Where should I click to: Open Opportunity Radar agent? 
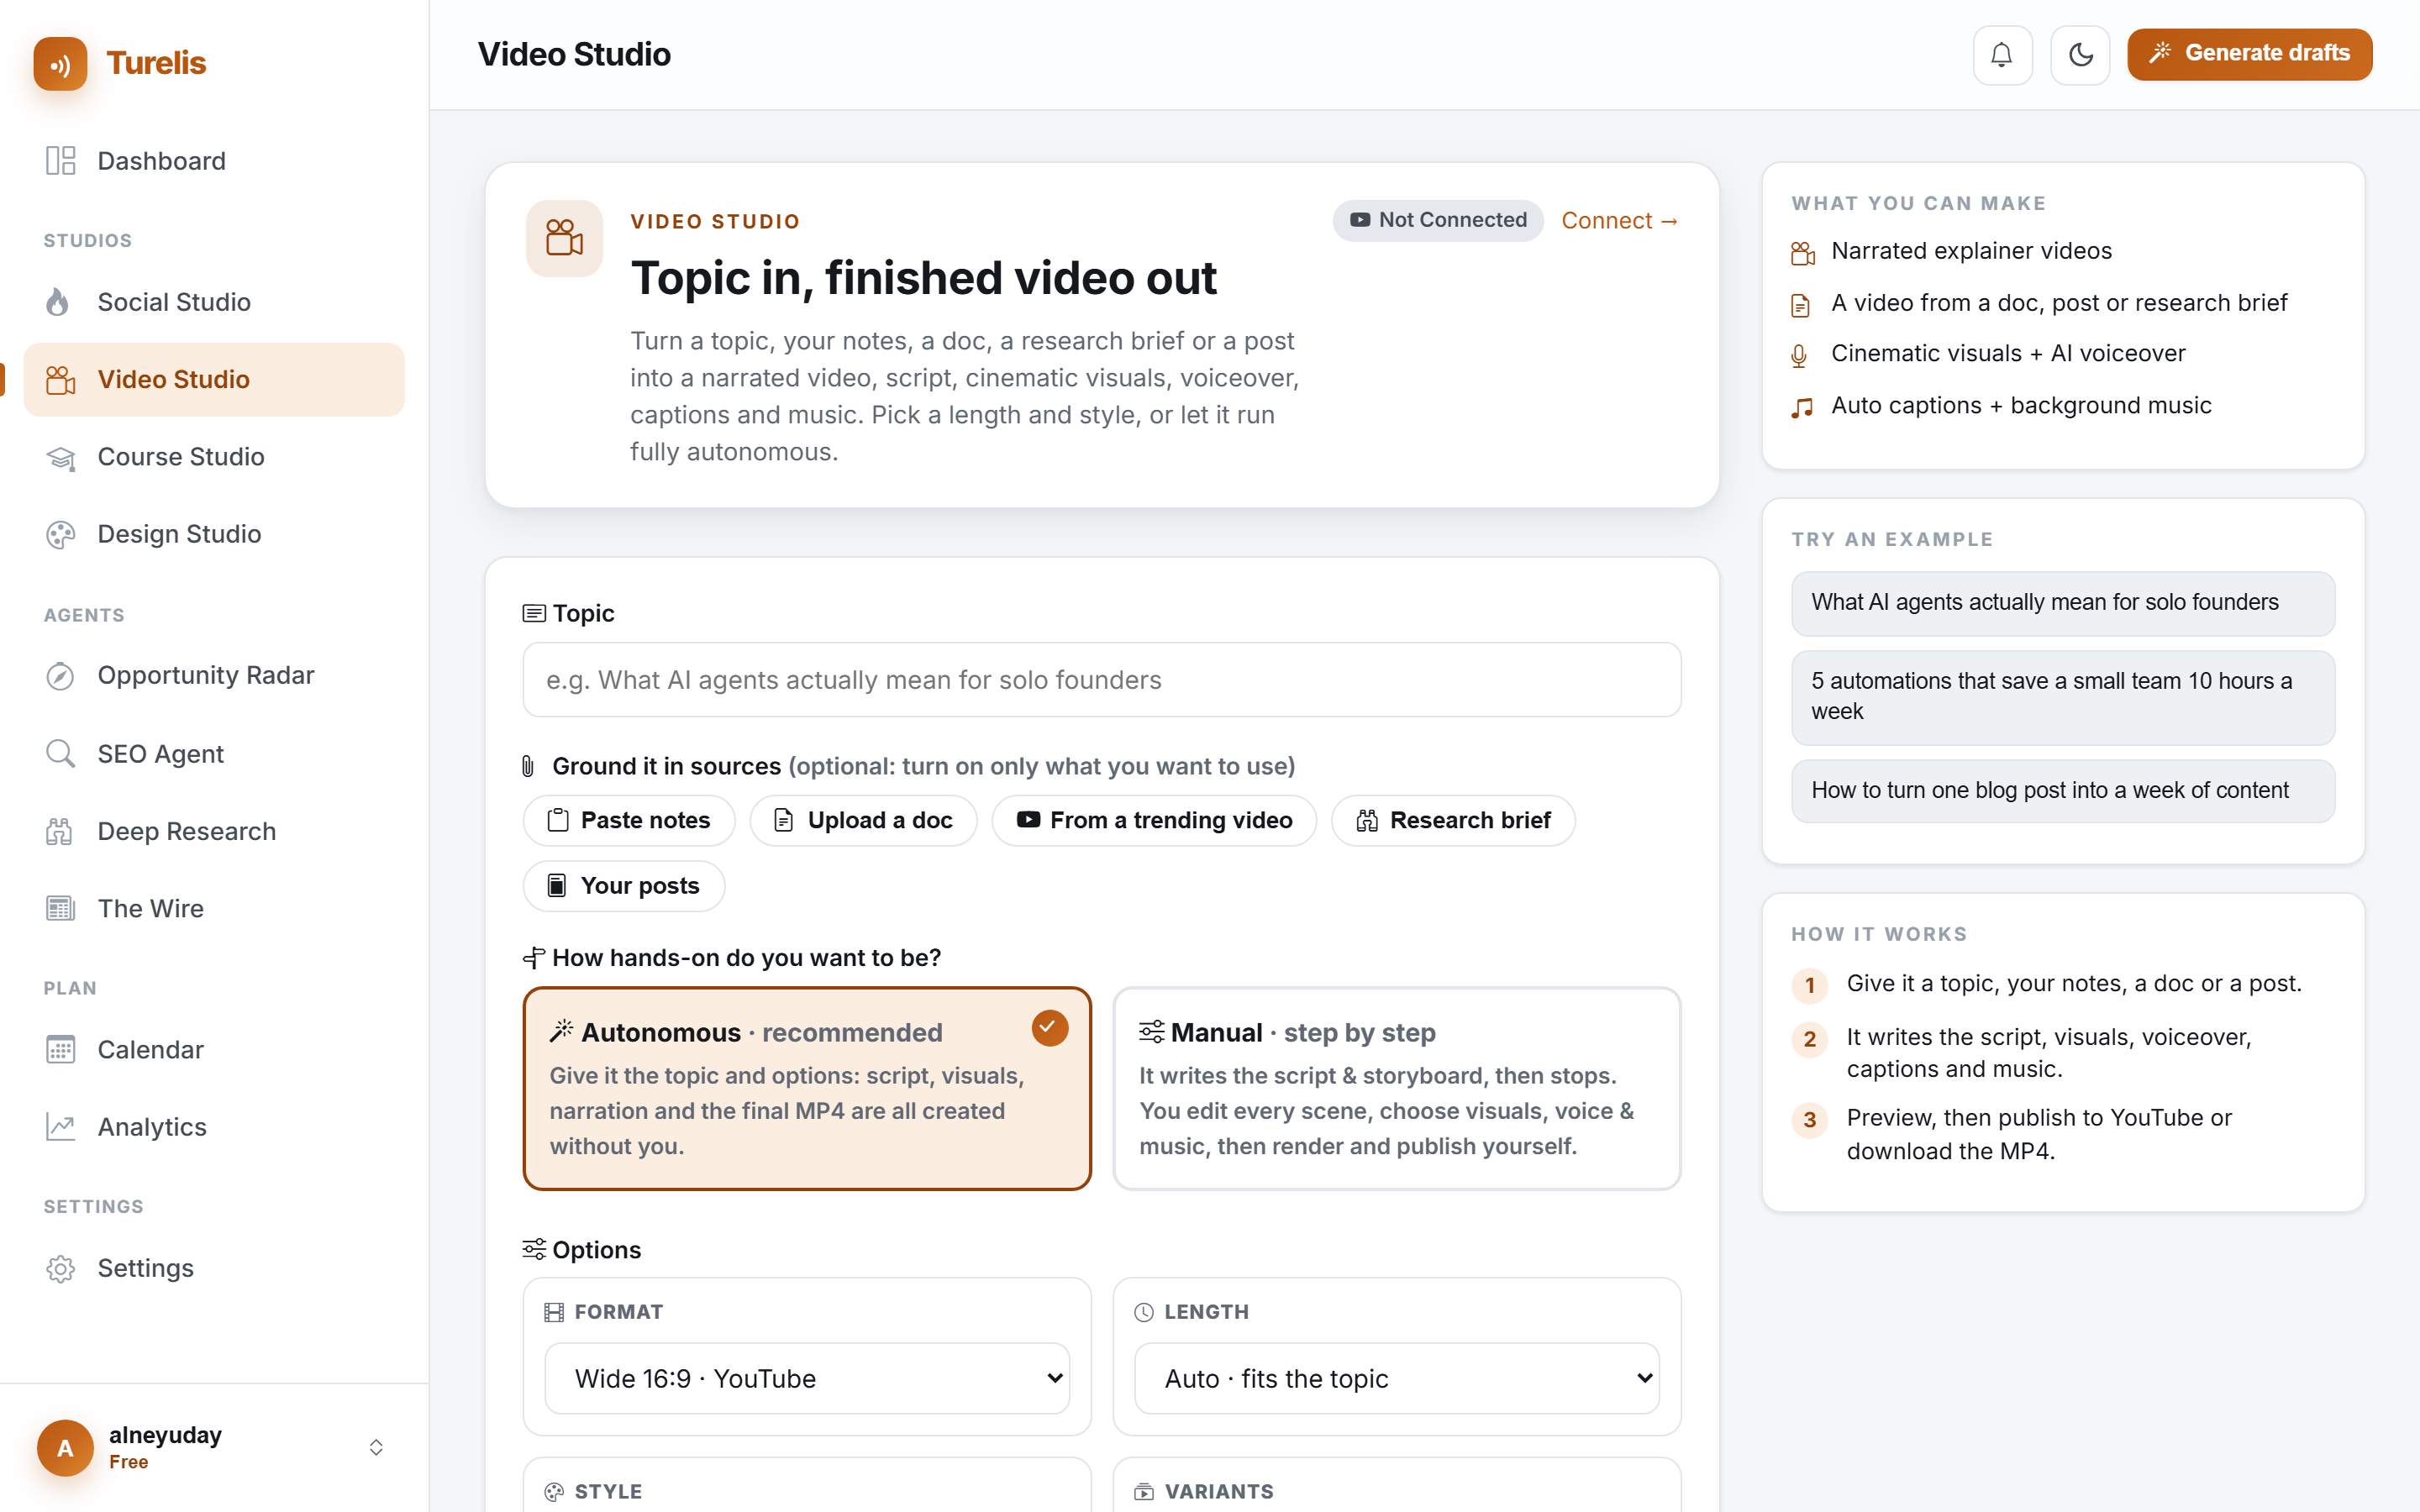click(214, 676)
